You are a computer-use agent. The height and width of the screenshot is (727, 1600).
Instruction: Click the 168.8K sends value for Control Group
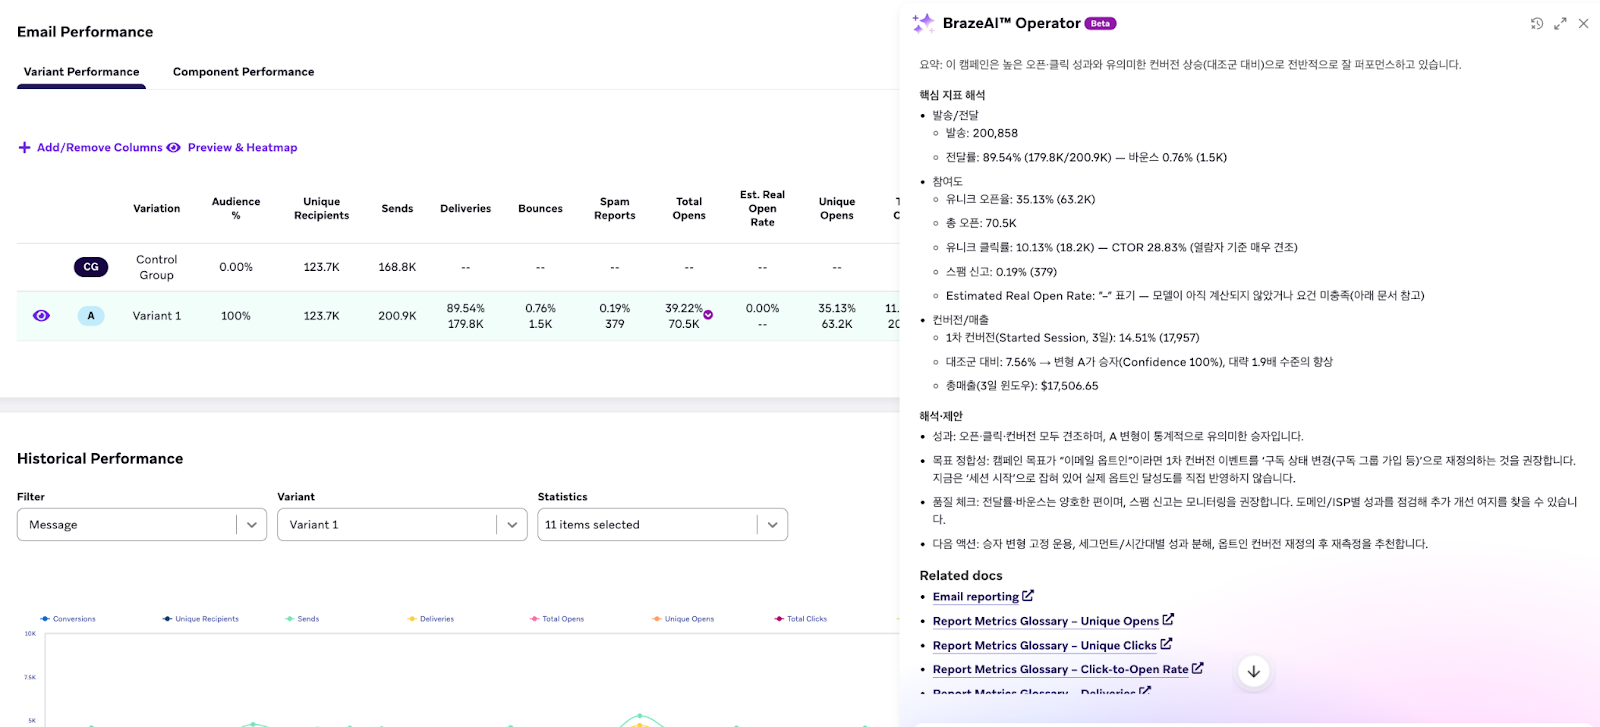pyautogui.click(x=397, y=267)
